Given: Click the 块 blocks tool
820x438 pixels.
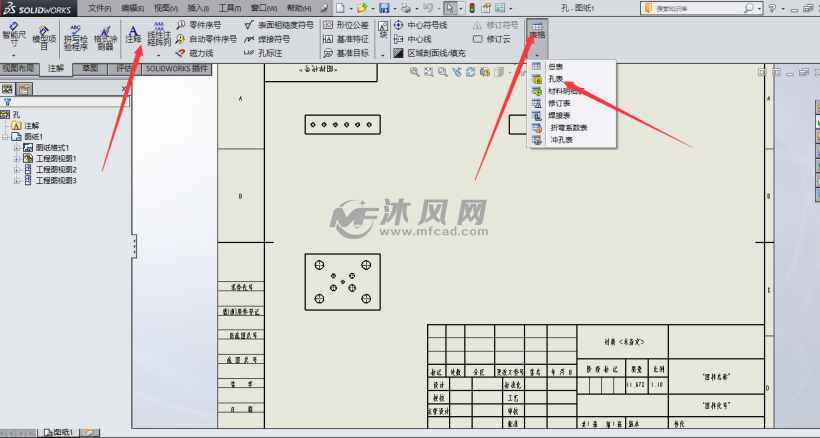Looking at the screenshot, I should pyautogui.click(x=383, y=31).
